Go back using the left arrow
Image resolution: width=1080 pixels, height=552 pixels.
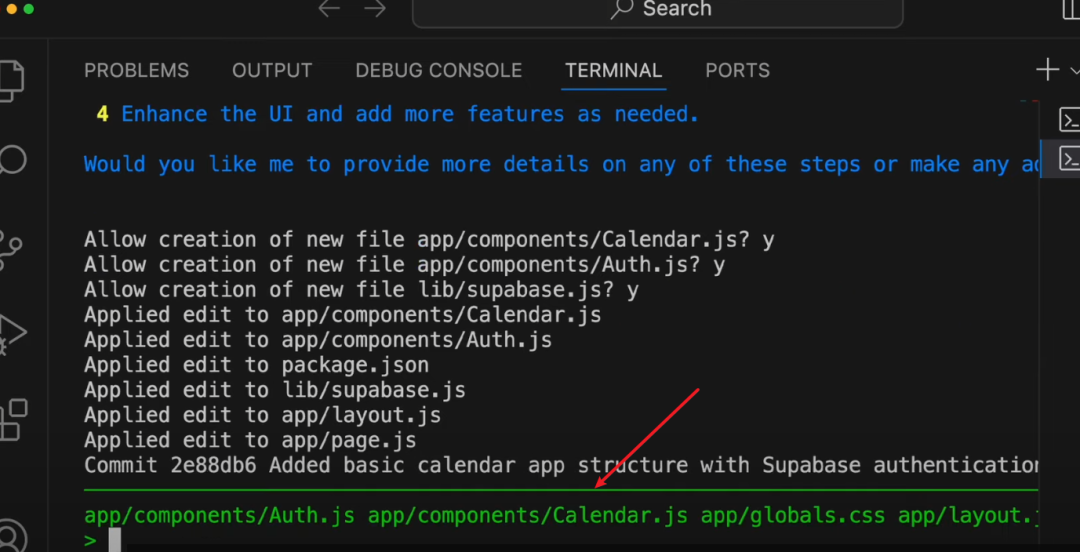click(x=329, y=9)
